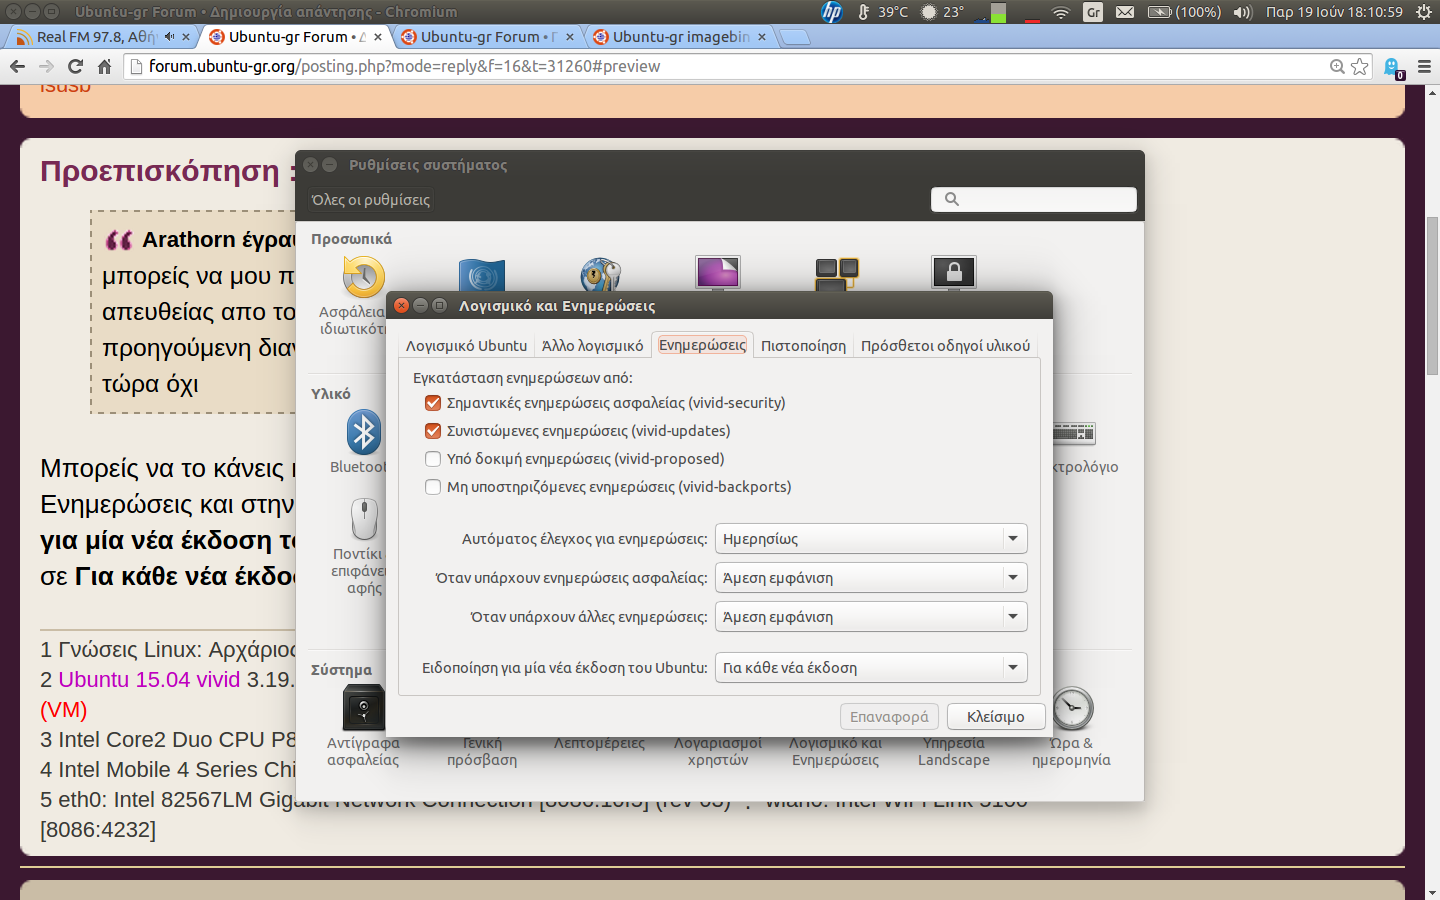Click the 'Λογαριασμοί χρηστών' label
Viewport: 1440px width, 900px height.
click(718, 751)
